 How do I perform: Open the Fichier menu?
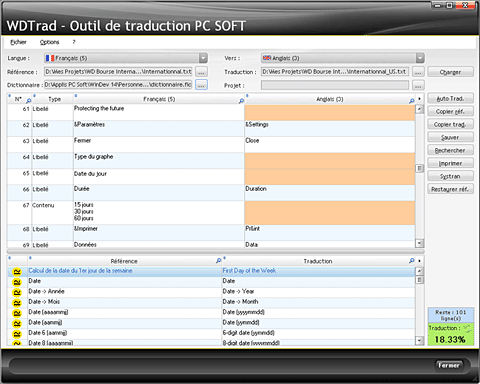(x=18, y=42)
